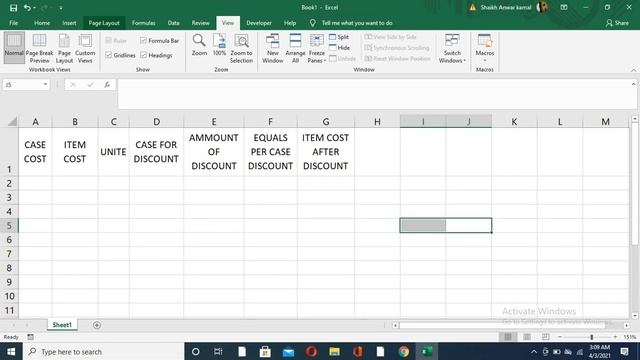Show hidden system tray icons
Screen dimensions: 640x360
tap(534, 351)
